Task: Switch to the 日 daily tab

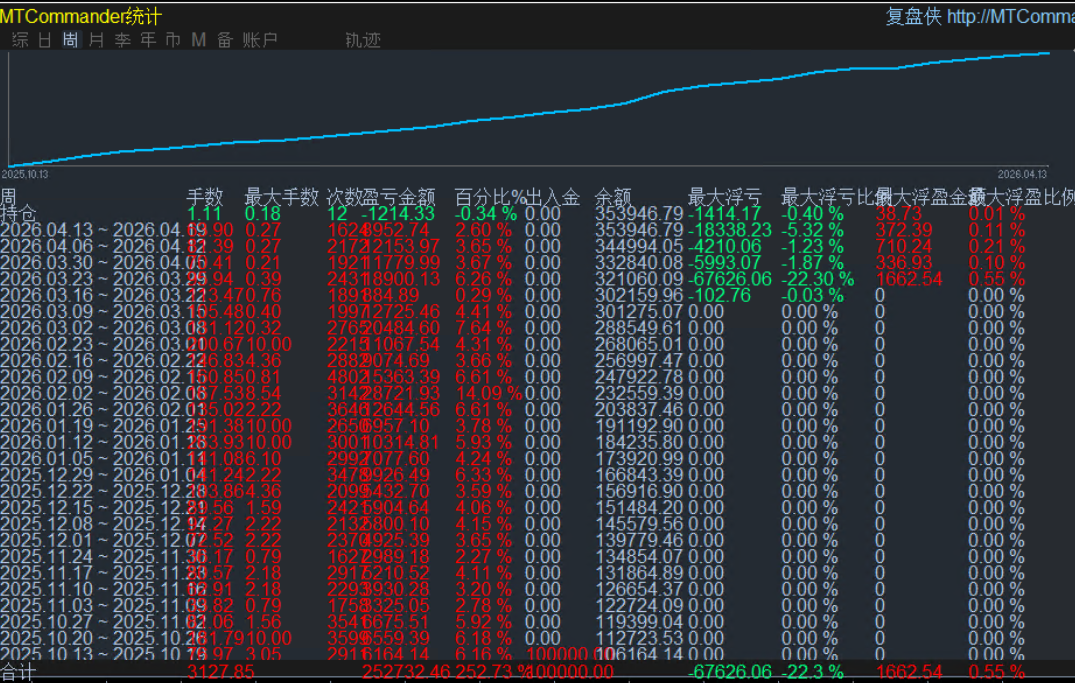Action: pos(45,40)
